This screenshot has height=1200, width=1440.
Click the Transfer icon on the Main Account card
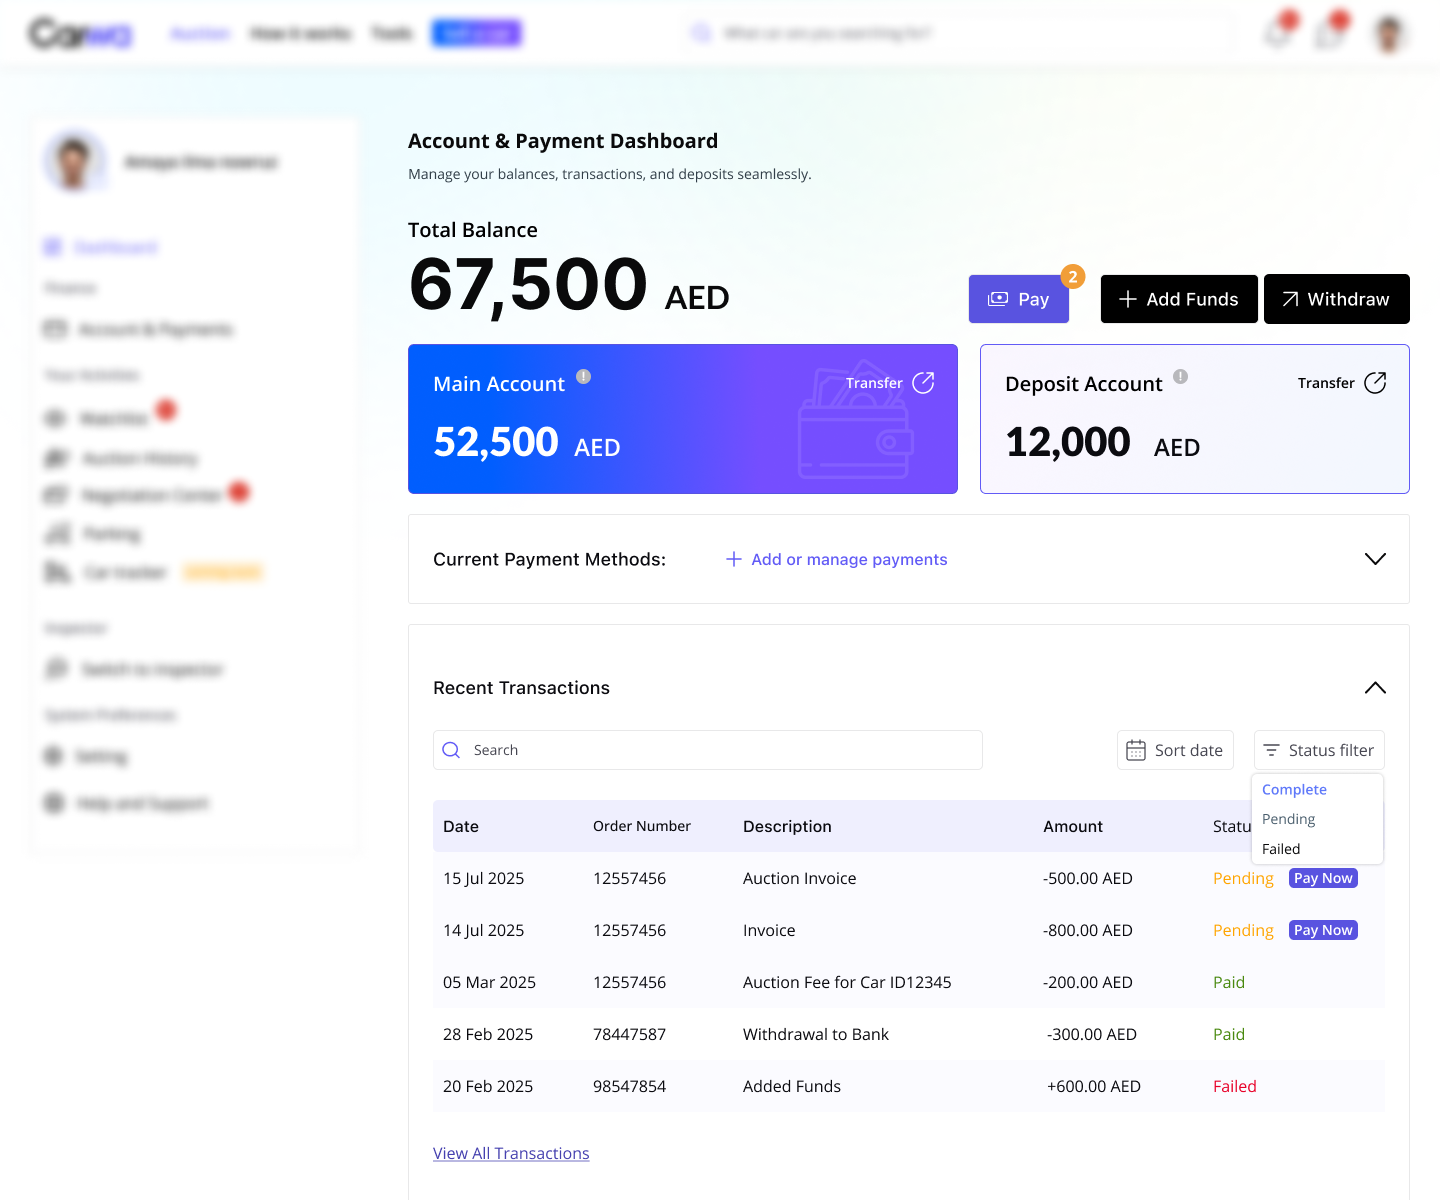tap(922, 383)
